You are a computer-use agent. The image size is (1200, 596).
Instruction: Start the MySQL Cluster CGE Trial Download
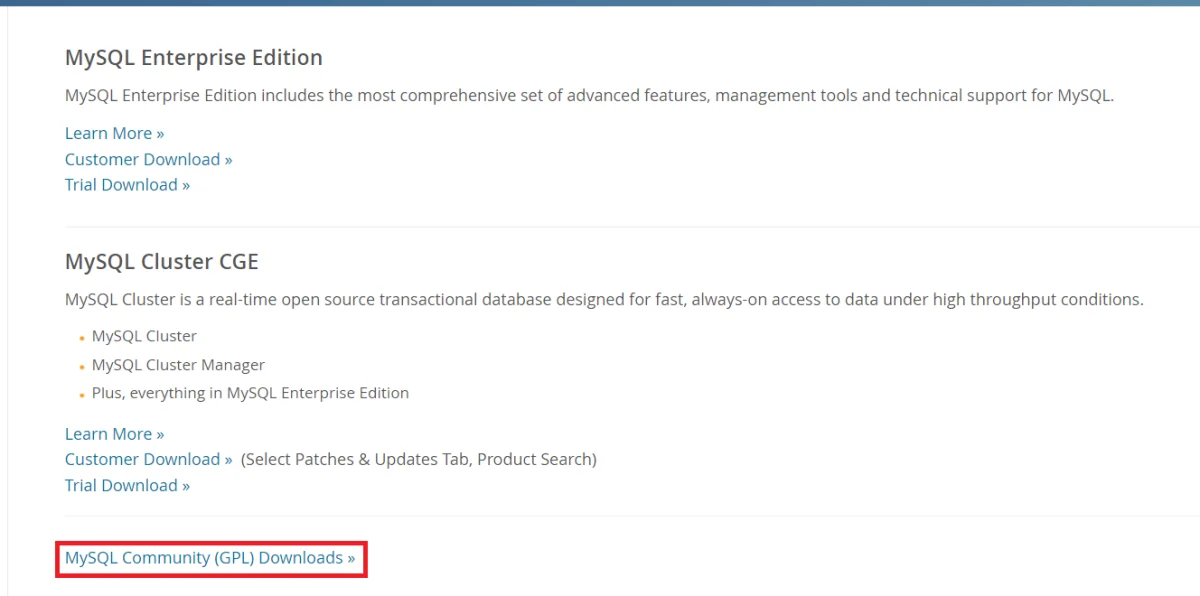click(x=119, y=484)
